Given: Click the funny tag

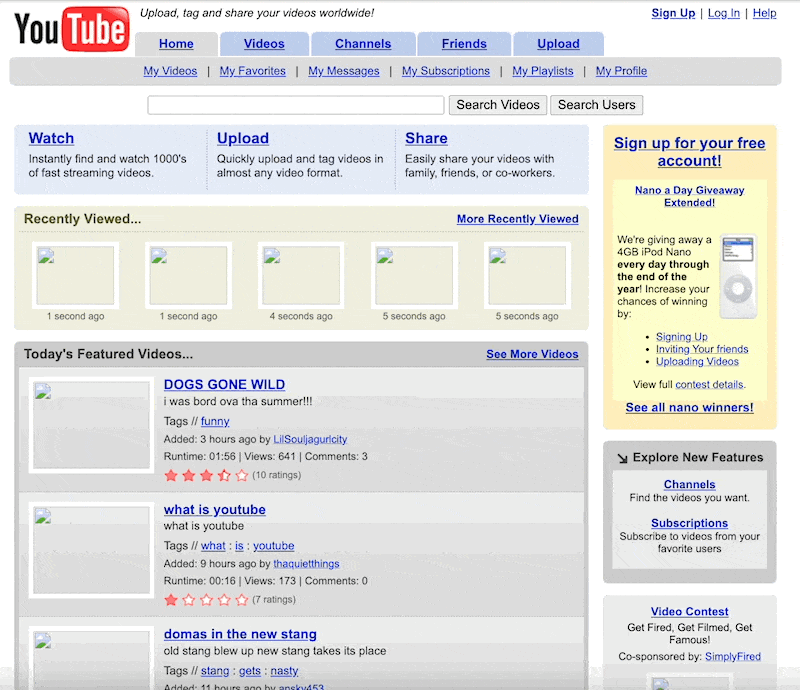Looking at the screenshot, I should point(215,422).
